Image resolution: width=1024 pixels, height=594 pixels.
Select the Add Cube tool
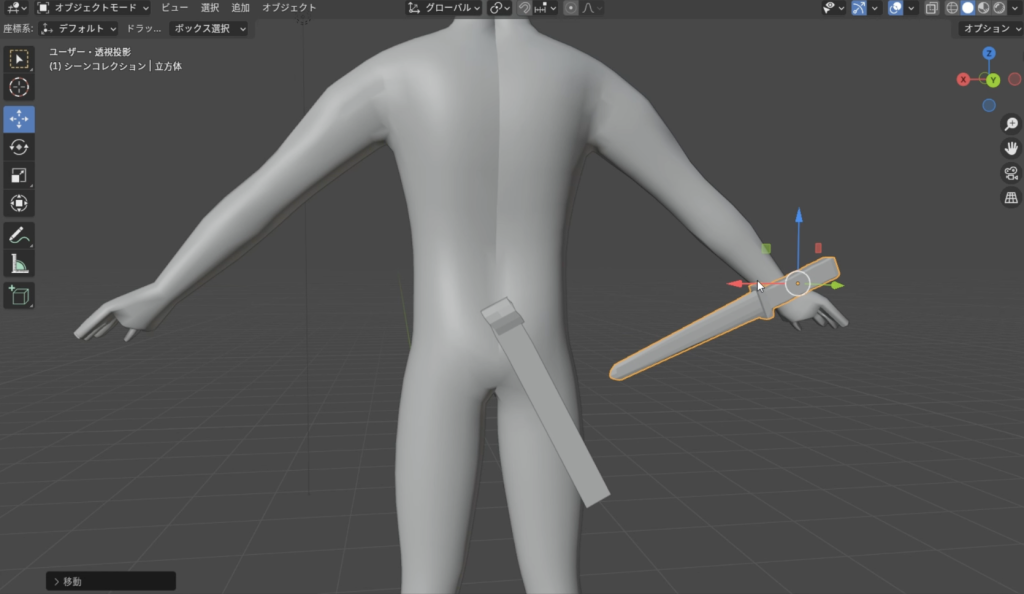click(19, 296)
